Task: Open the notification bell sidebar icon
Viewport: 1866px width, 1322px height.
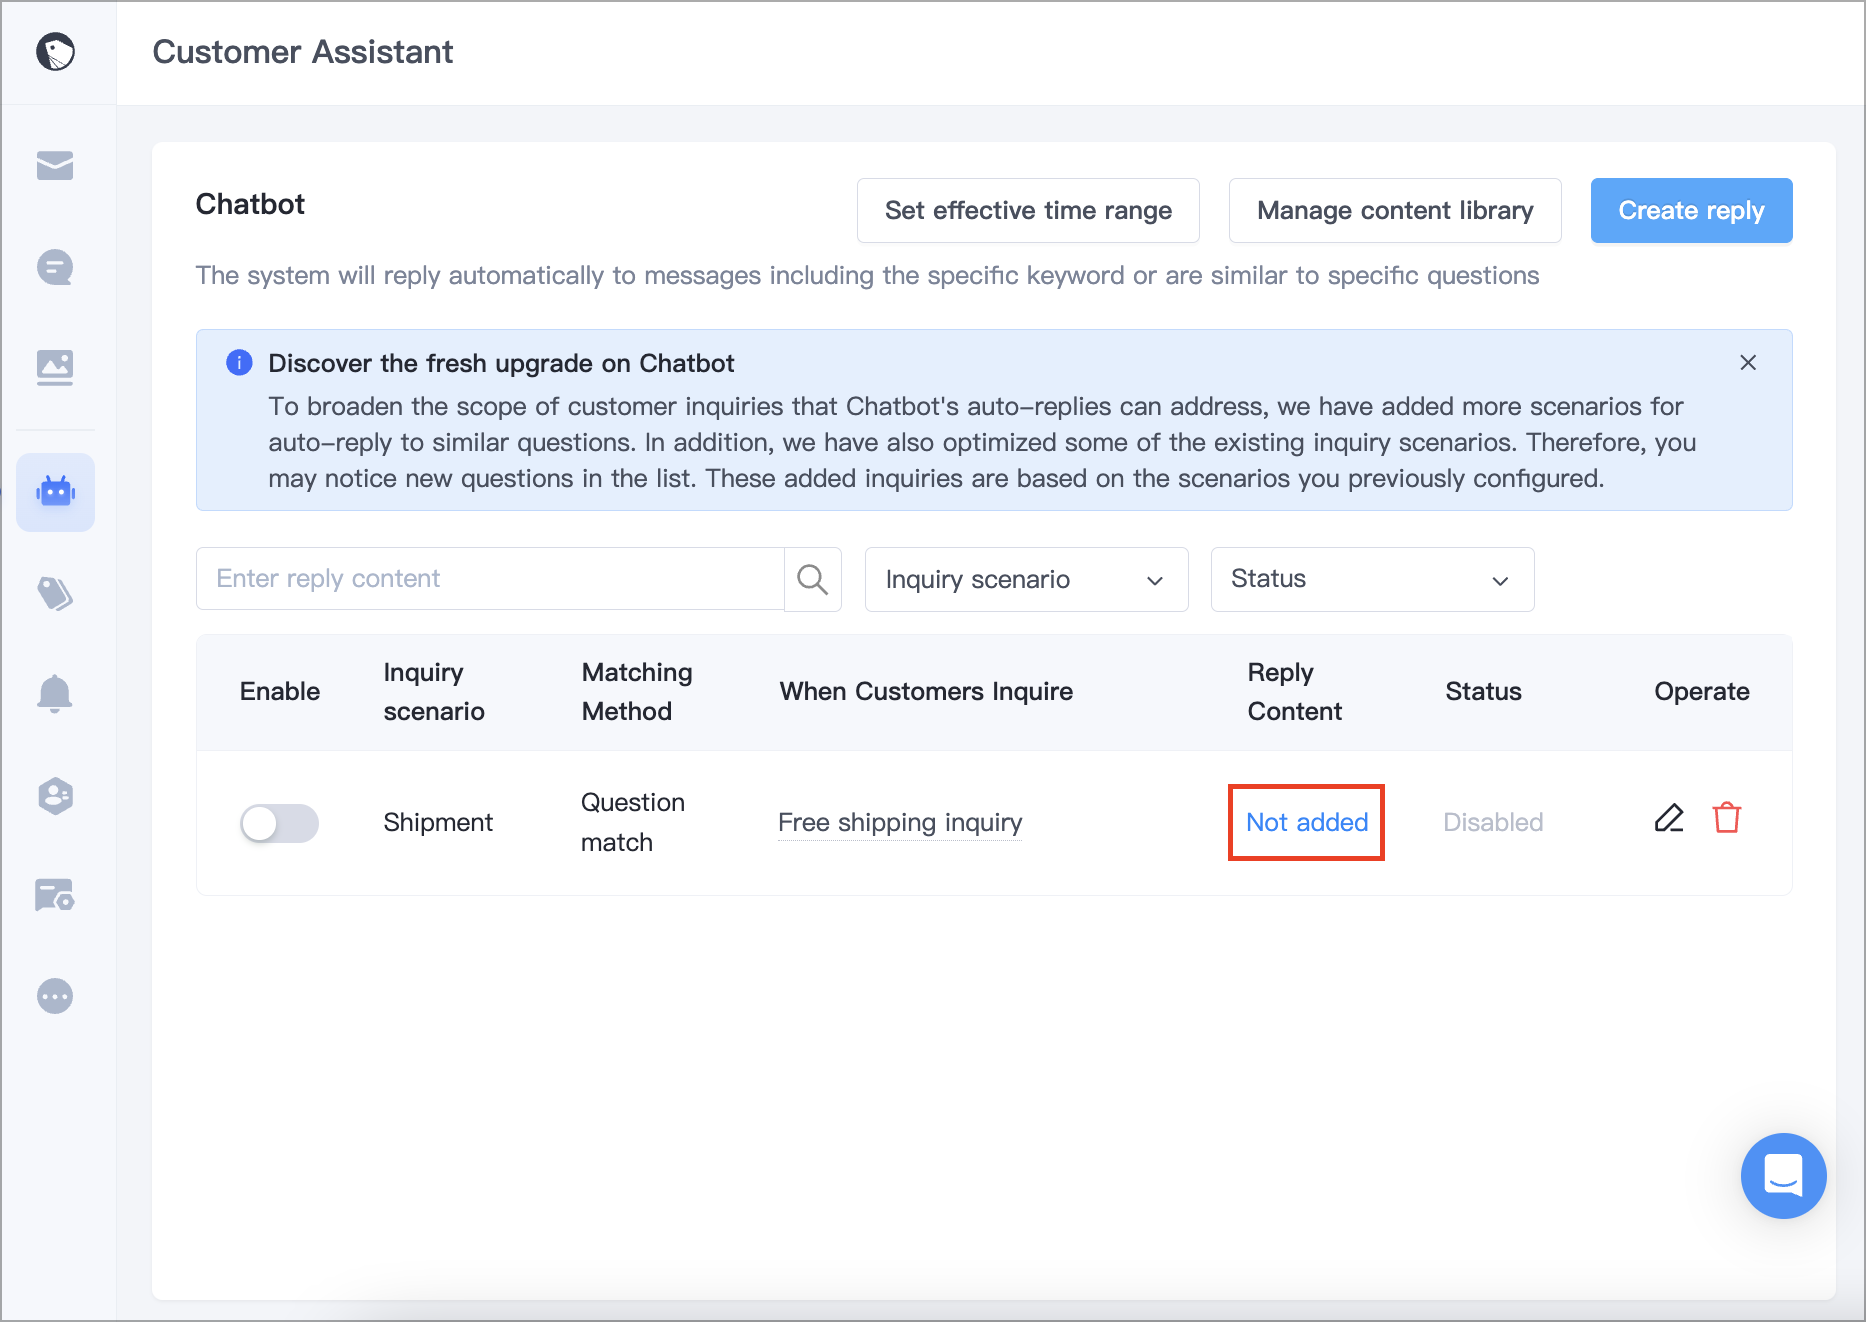Action: pyautogui.click(x=55, y=693)
